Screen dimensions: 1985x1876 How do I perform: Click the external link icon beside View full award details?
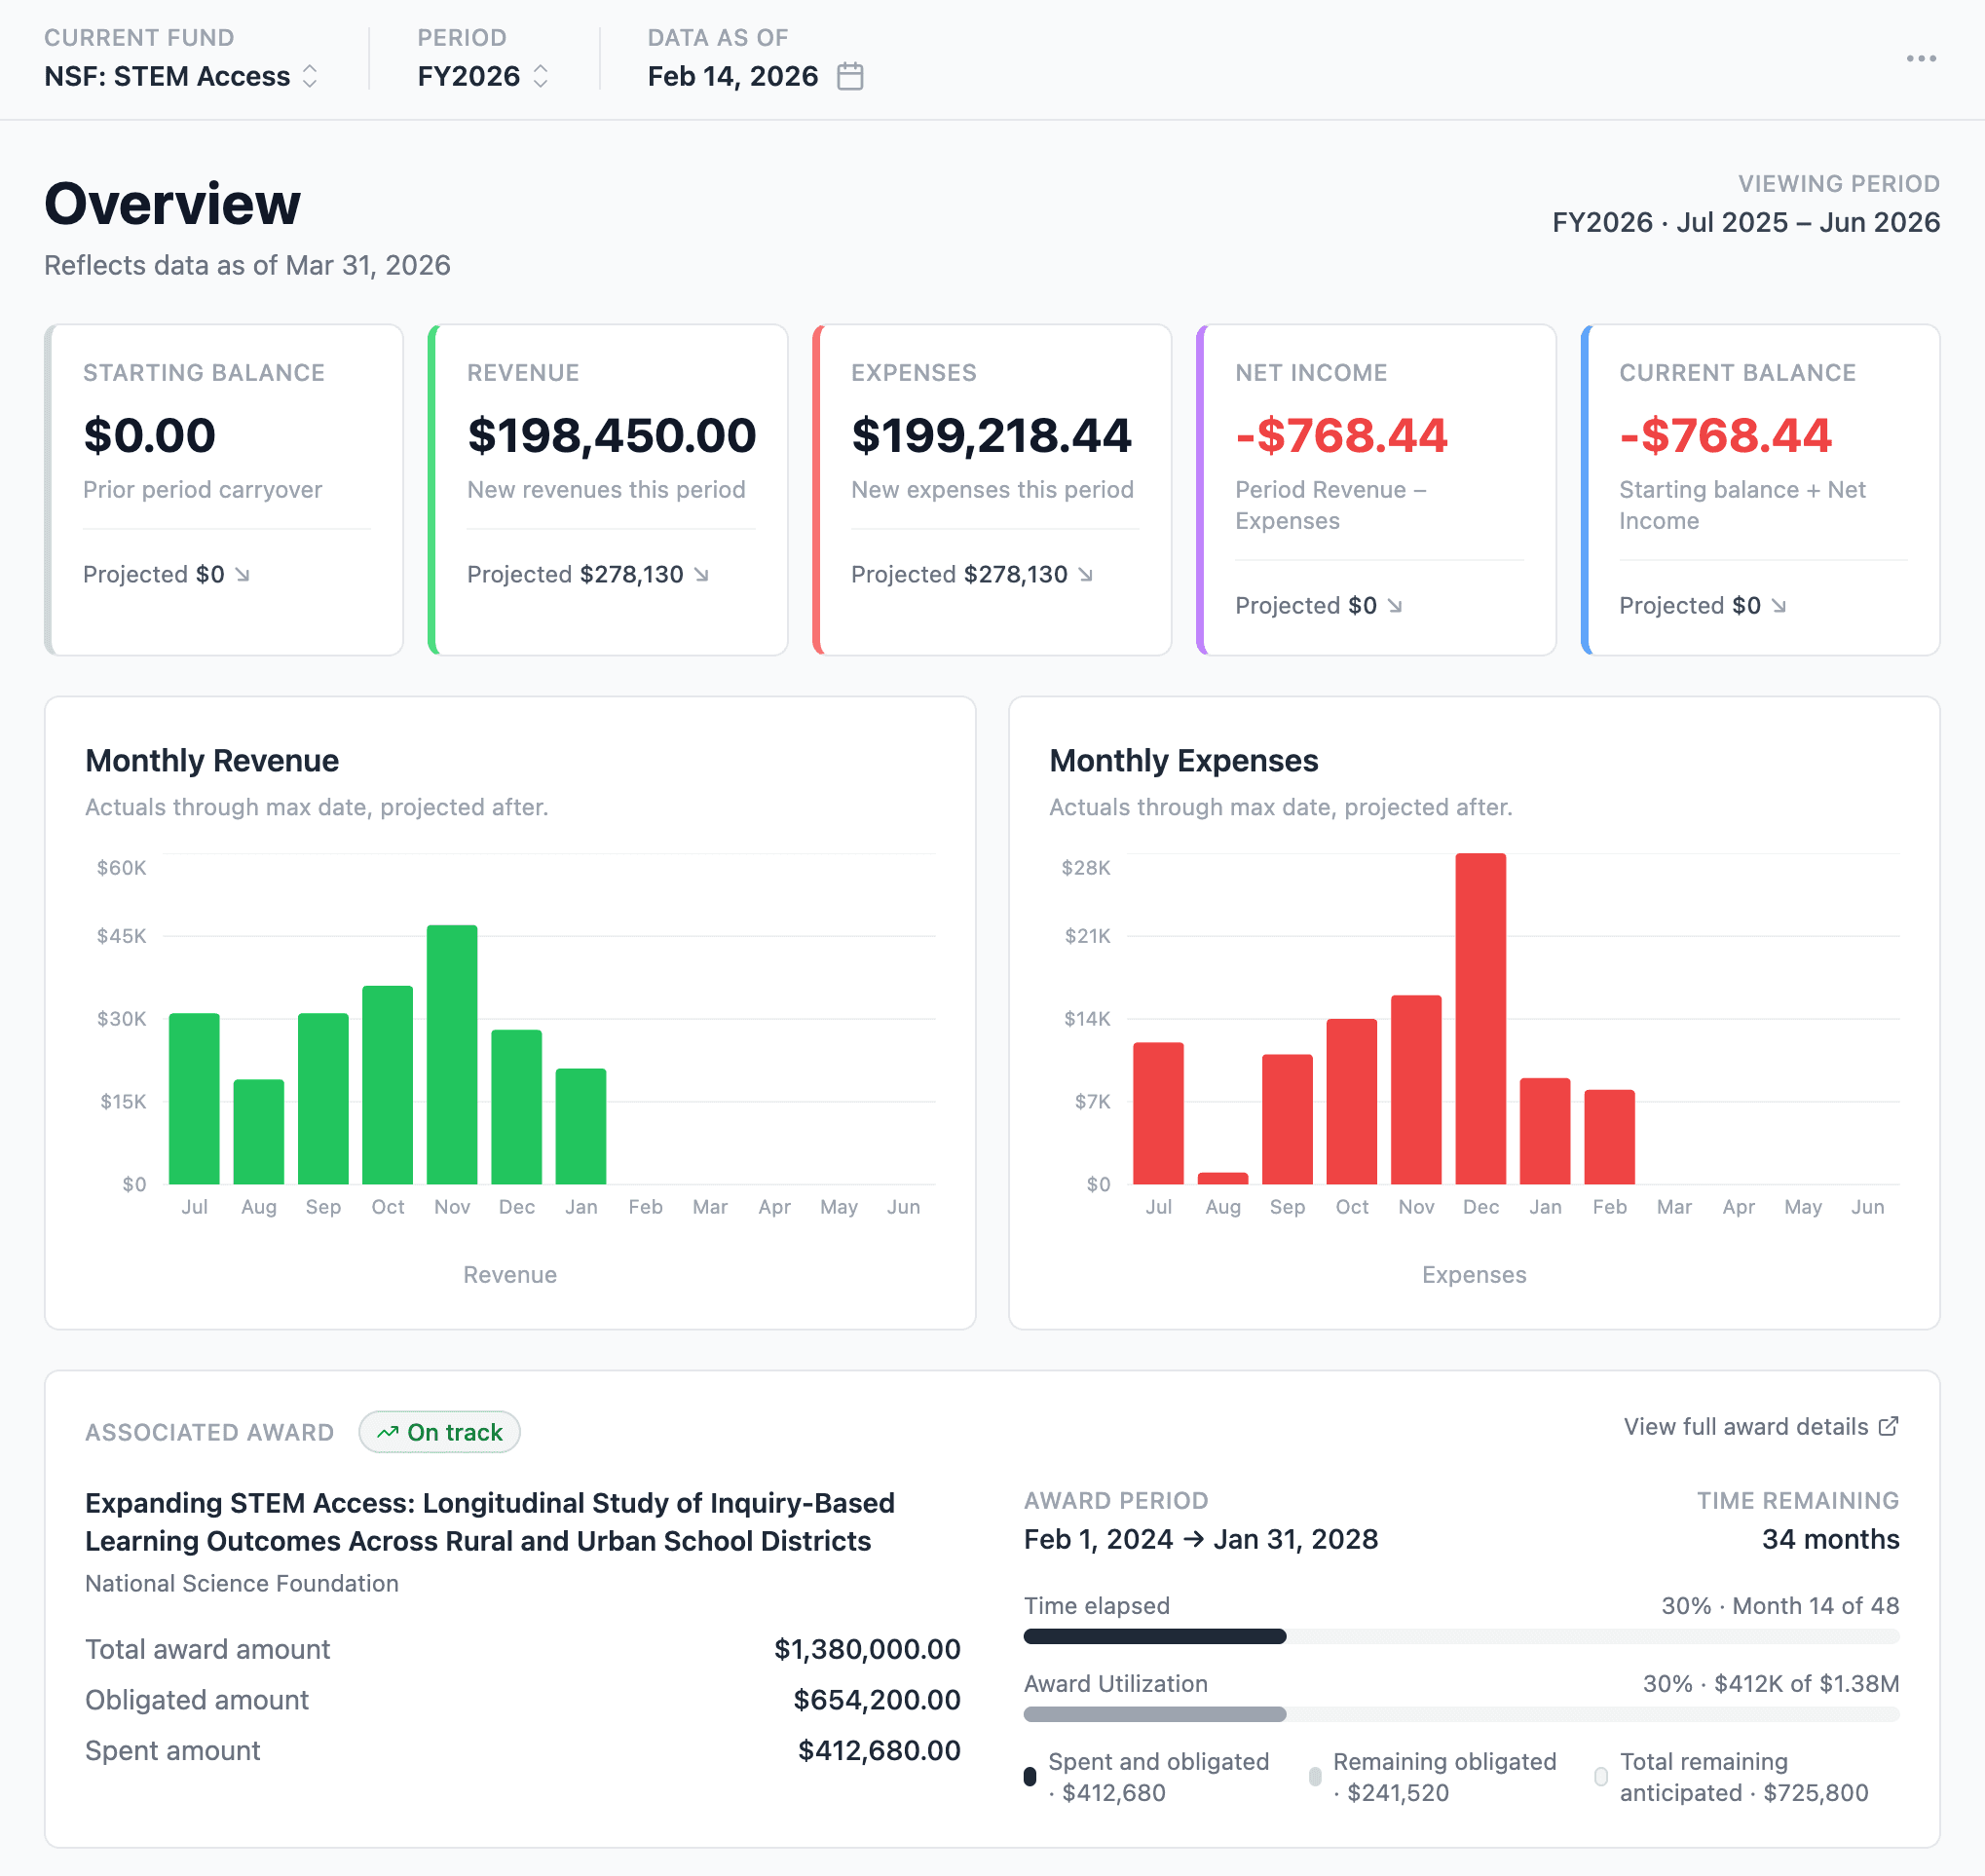pyautogui.click(x=1888, y=1426)
